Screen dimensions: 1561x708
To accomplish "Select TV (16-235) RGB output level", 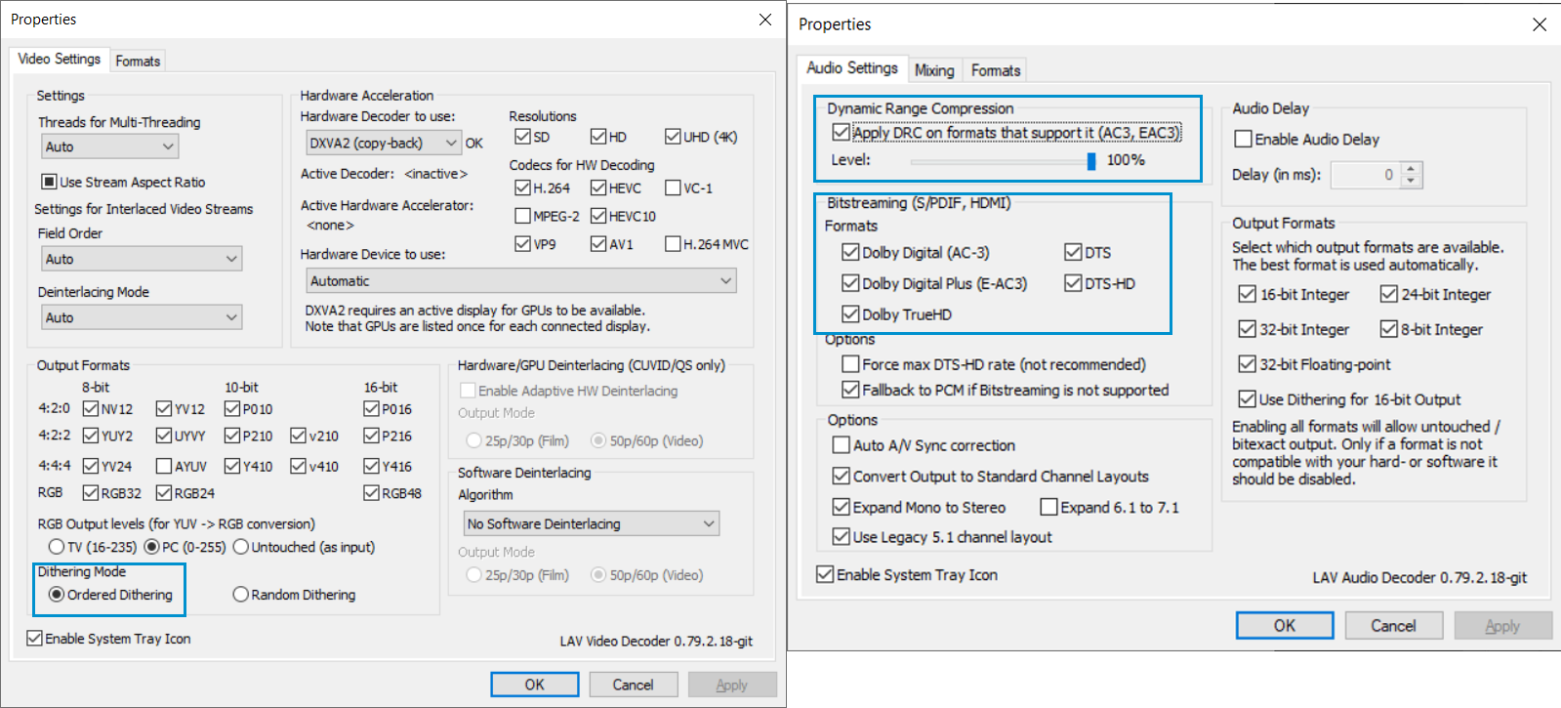I will click(57, 547).
